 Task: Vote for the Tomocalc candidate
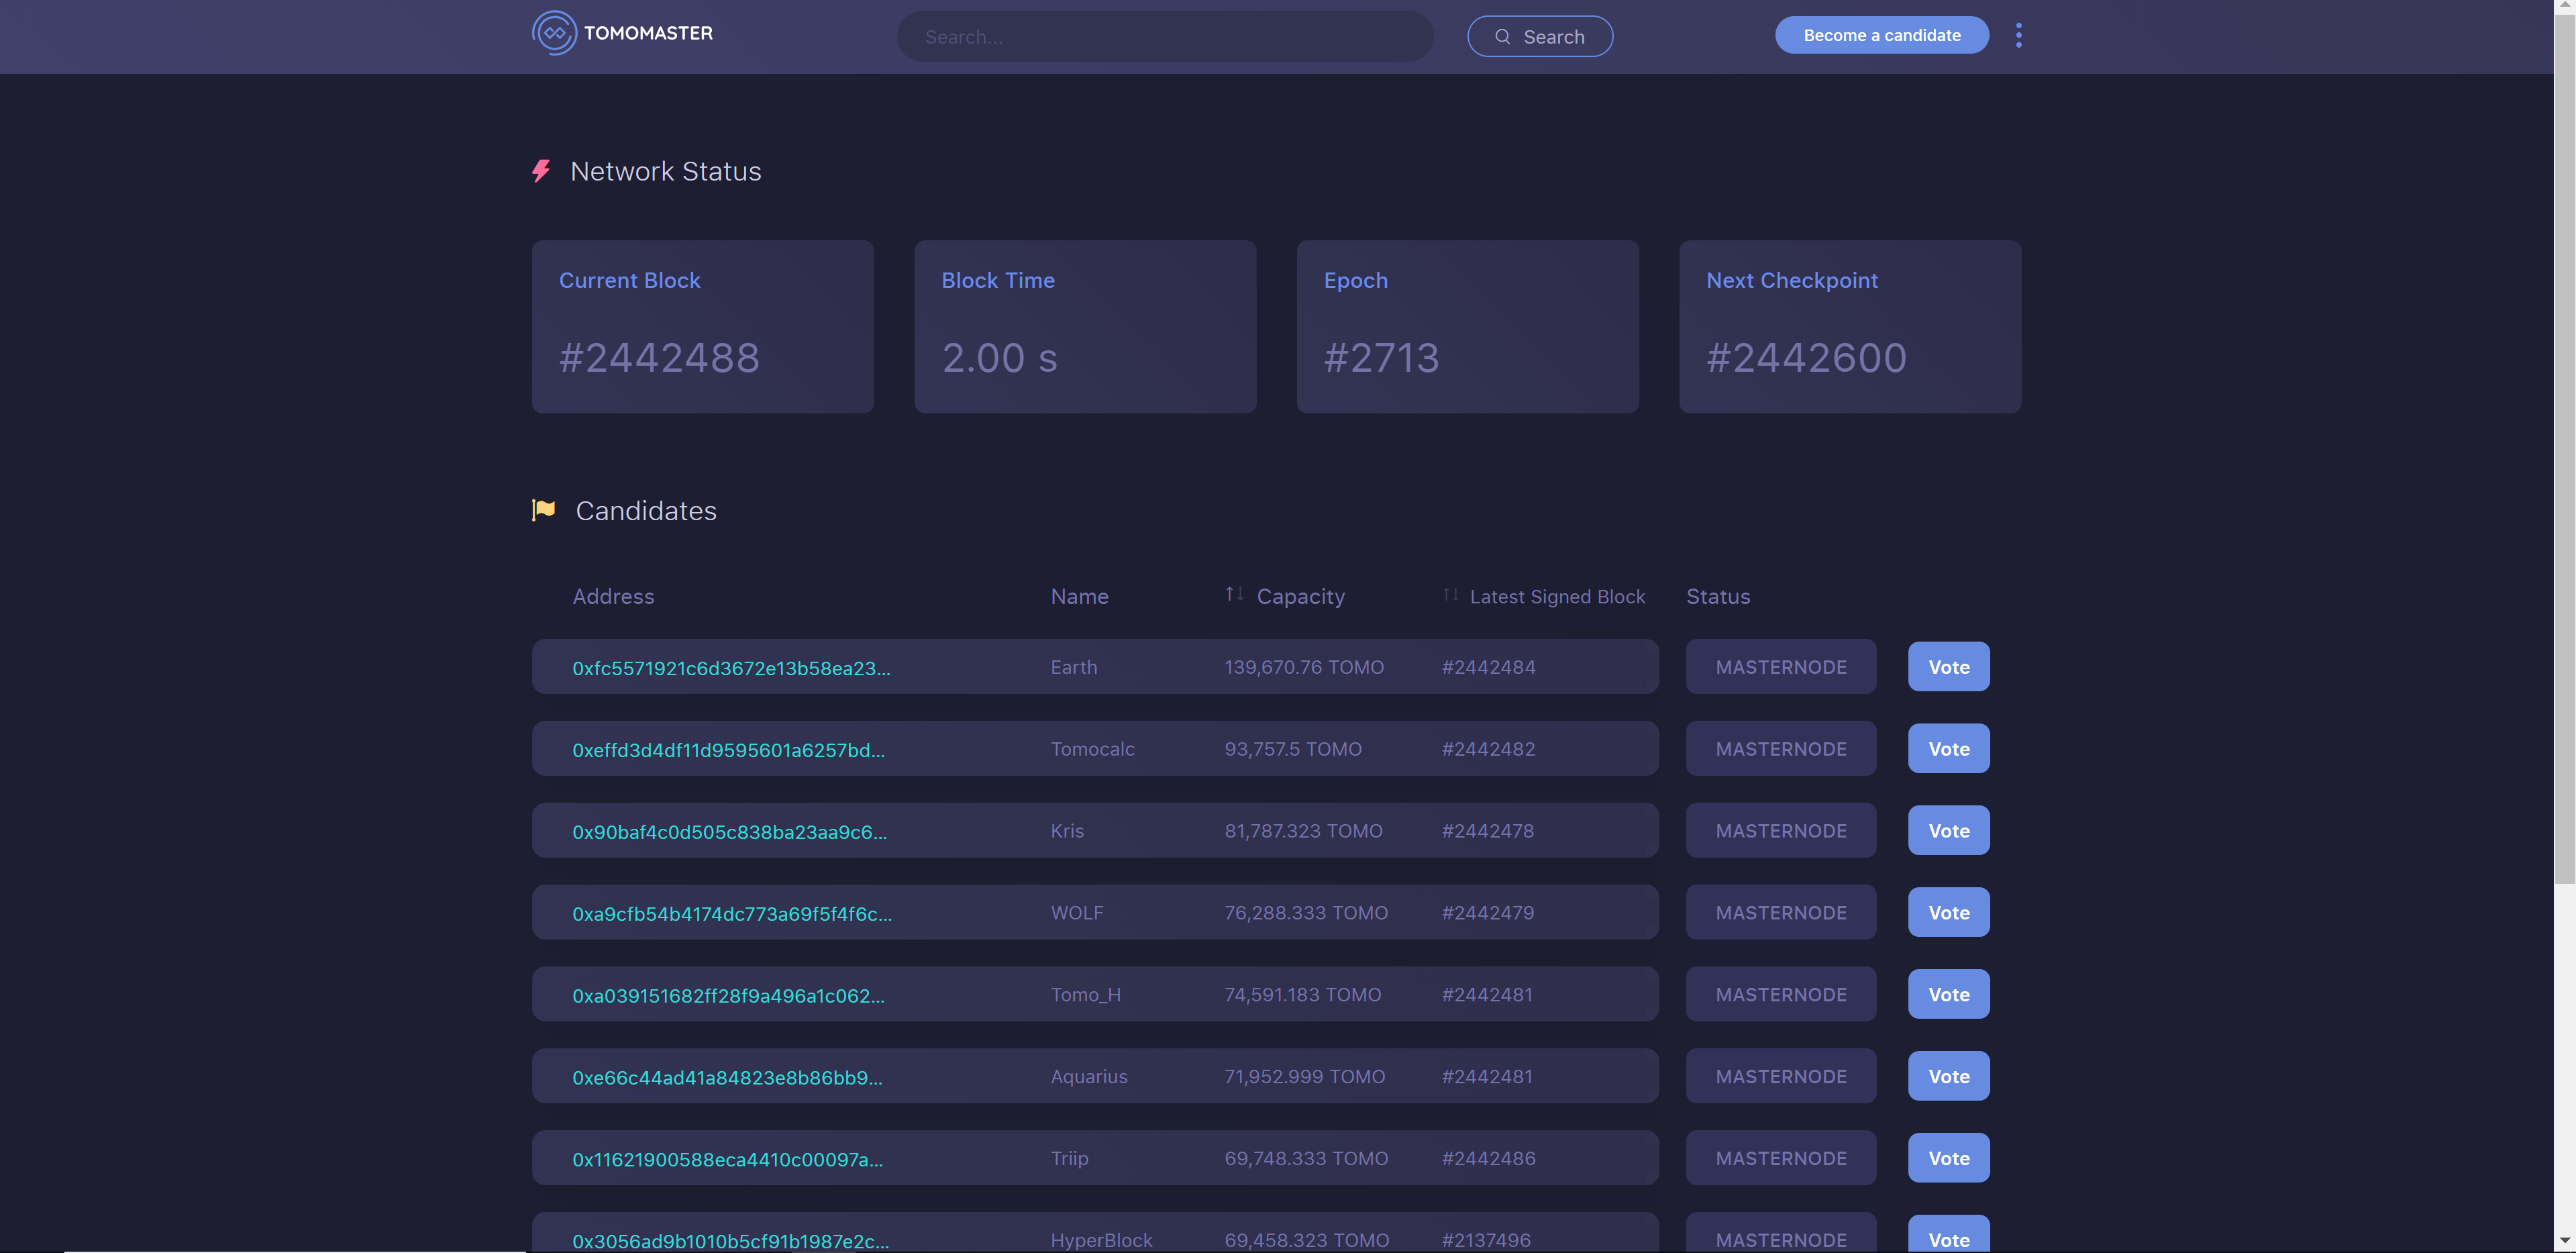click(1947, 749)
